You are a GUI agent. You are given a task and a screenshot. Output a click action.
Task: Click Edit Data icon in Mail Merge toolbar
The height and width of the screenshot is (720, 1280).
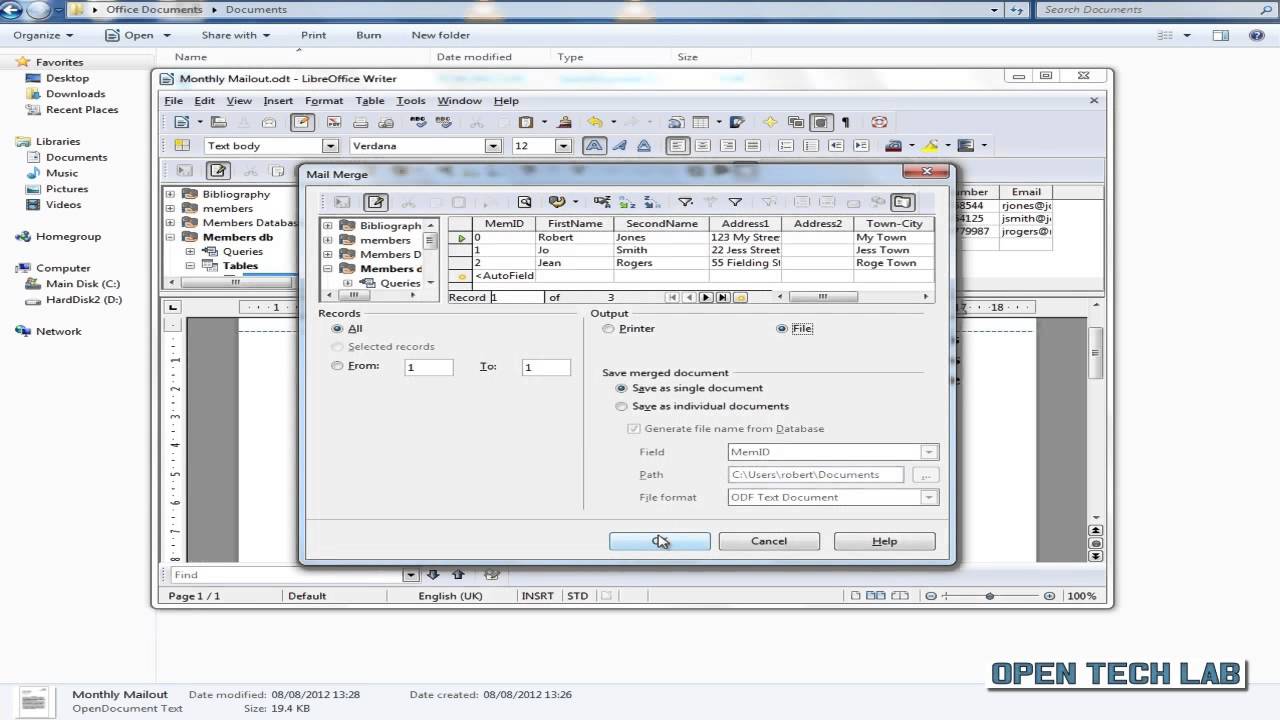[376, 202]
